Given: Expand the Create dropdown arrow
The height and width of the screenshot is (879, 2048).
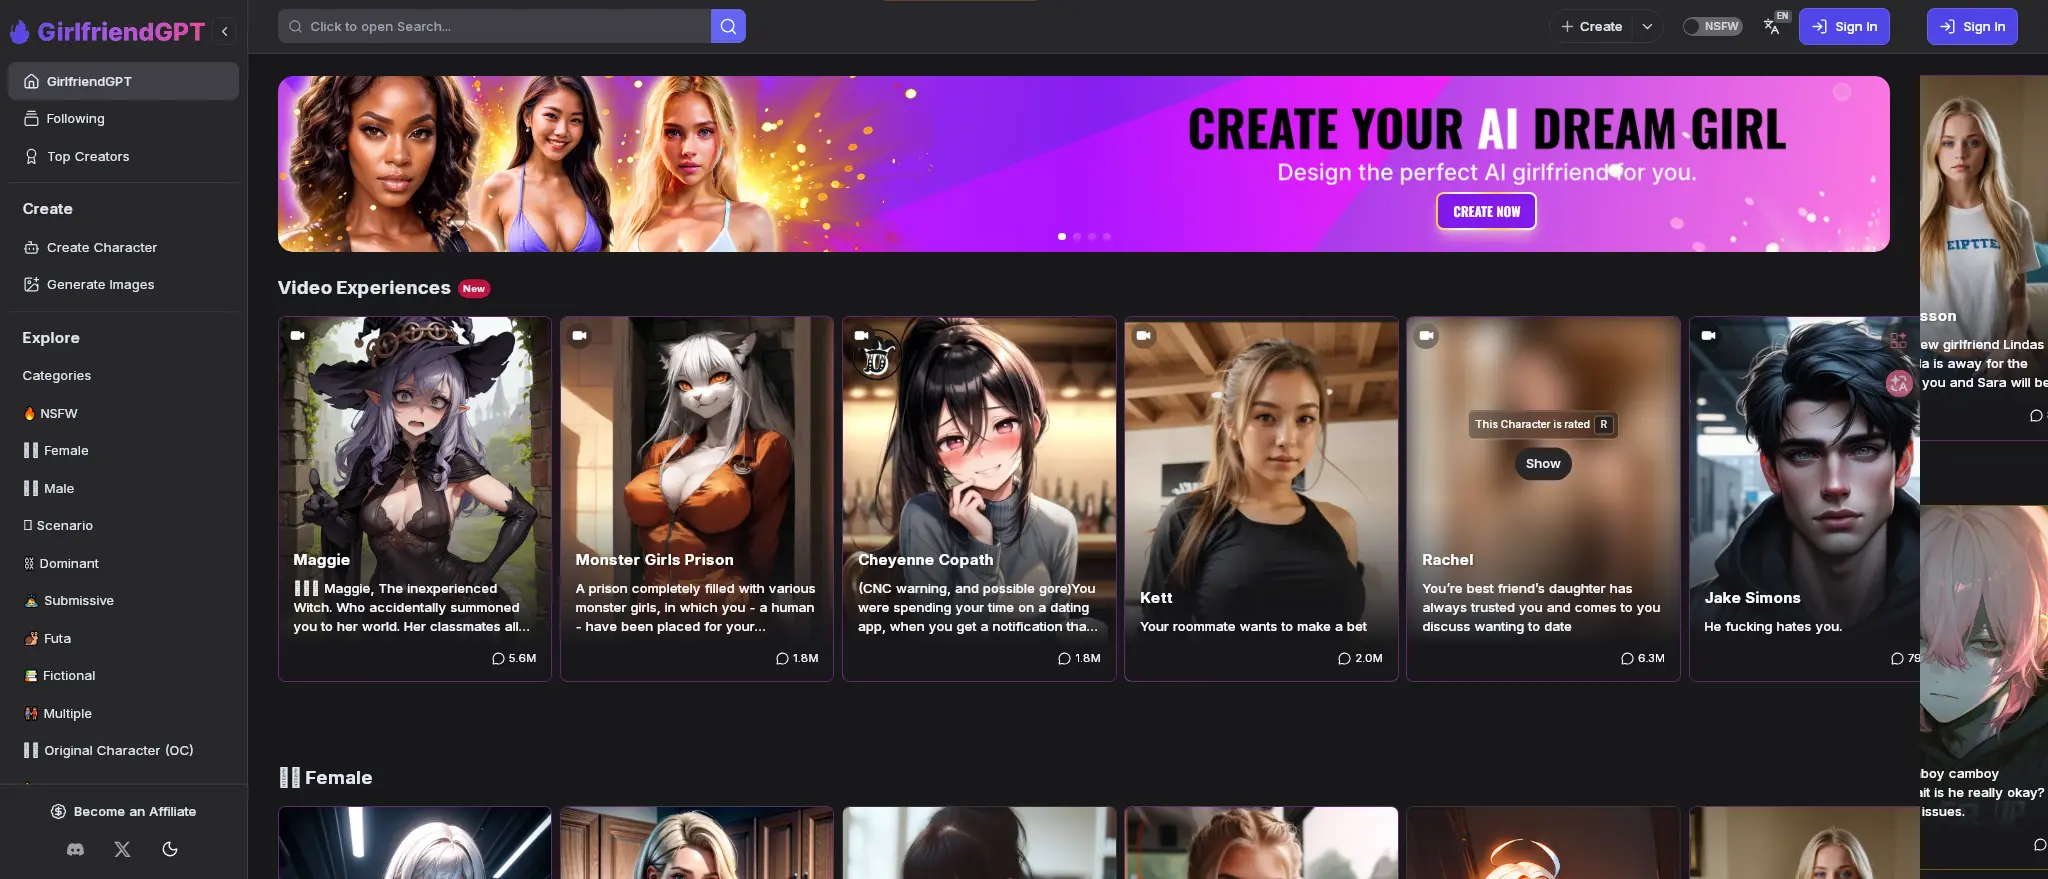Looking at the screenshot, I should tap(1647, 27).
